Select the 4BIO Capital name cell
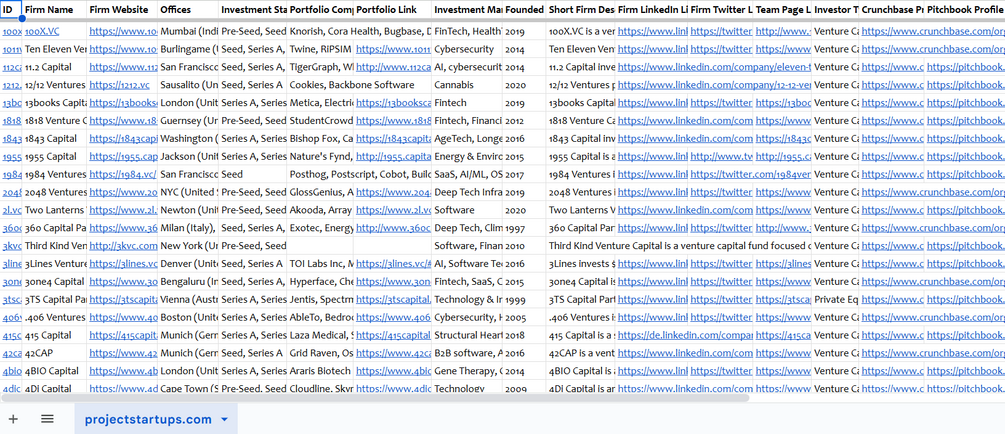The image size is (1005, 434). 55,371
